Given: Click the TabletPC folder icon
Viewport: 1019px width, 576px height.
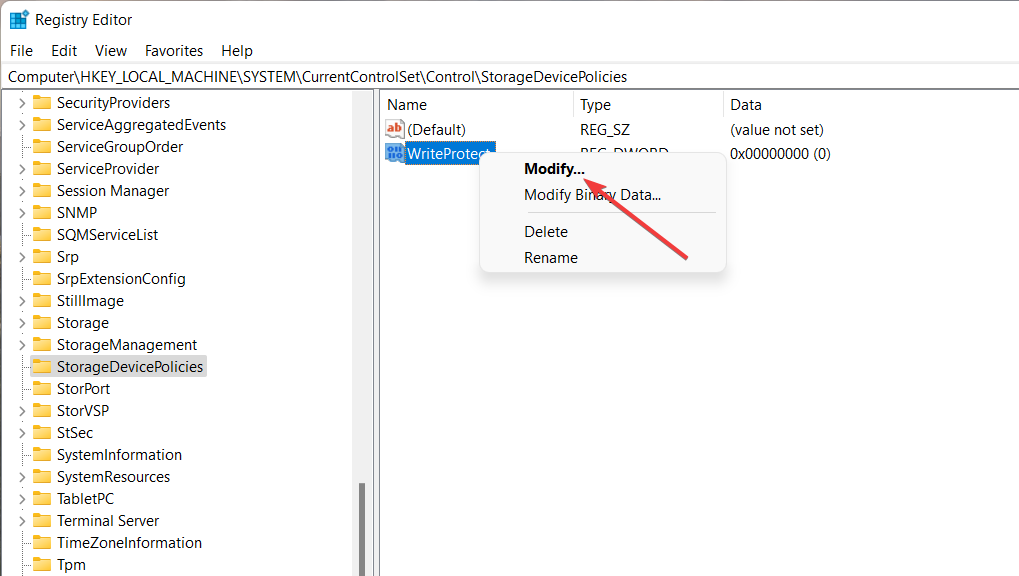Looking at the screenshot, I should tap(42, 499).
